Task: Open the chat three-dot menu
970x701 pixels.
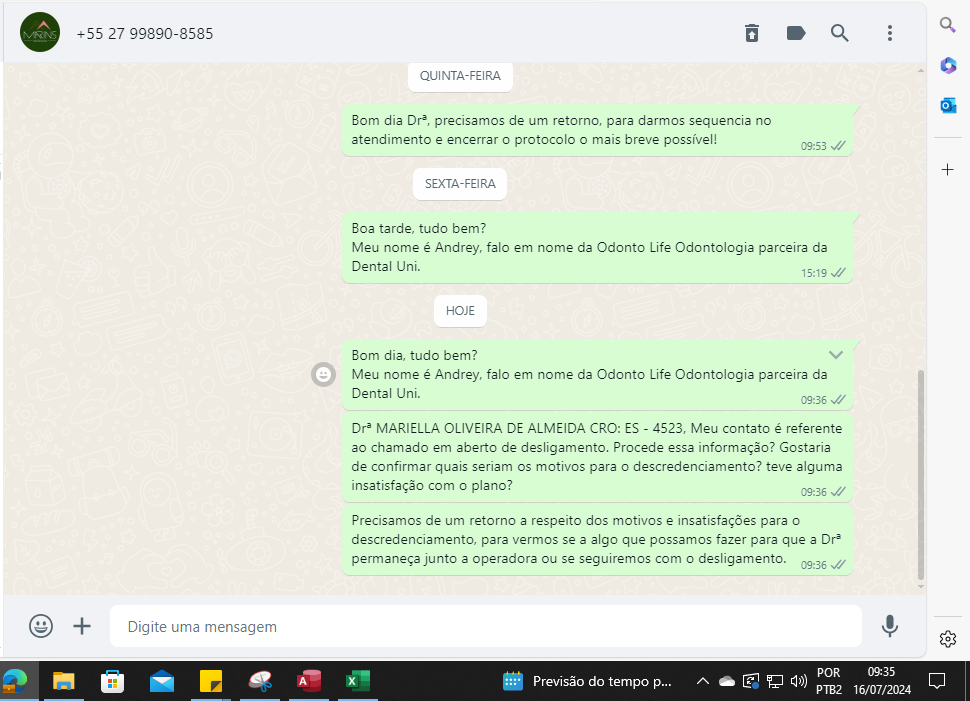Action: [890, 33]
